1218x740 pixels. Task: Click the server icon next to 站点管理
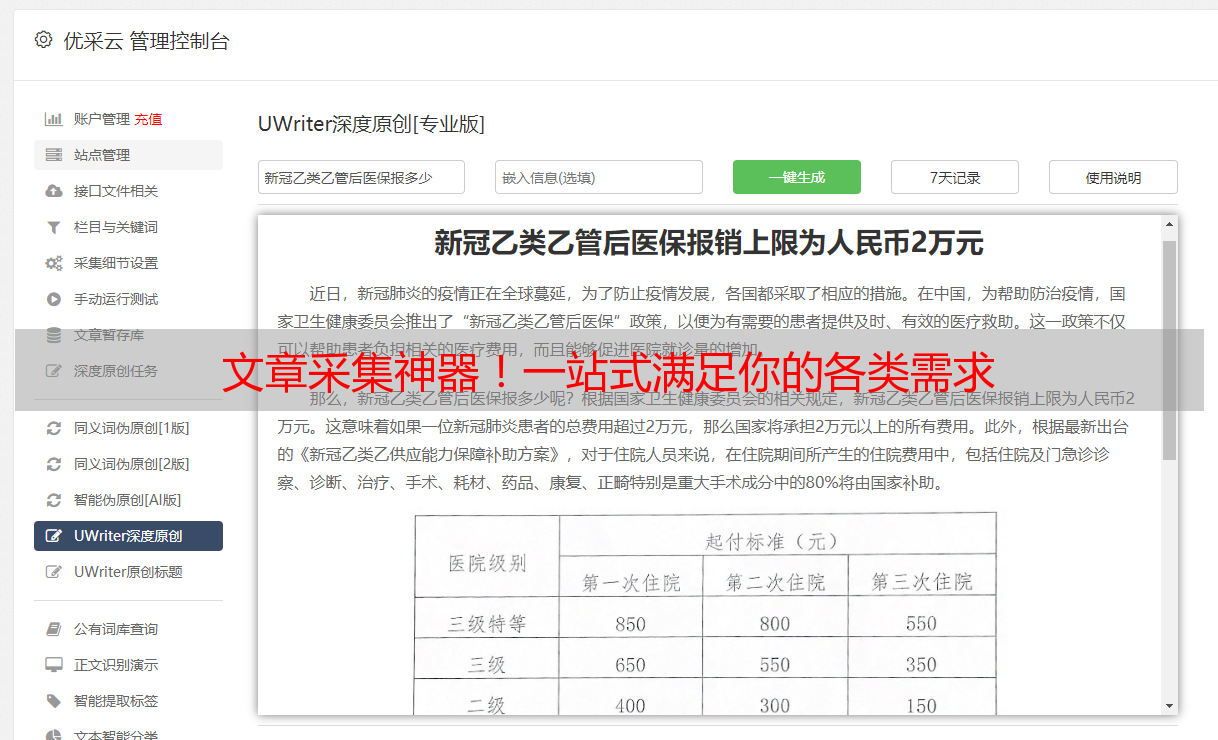(54, 155)
